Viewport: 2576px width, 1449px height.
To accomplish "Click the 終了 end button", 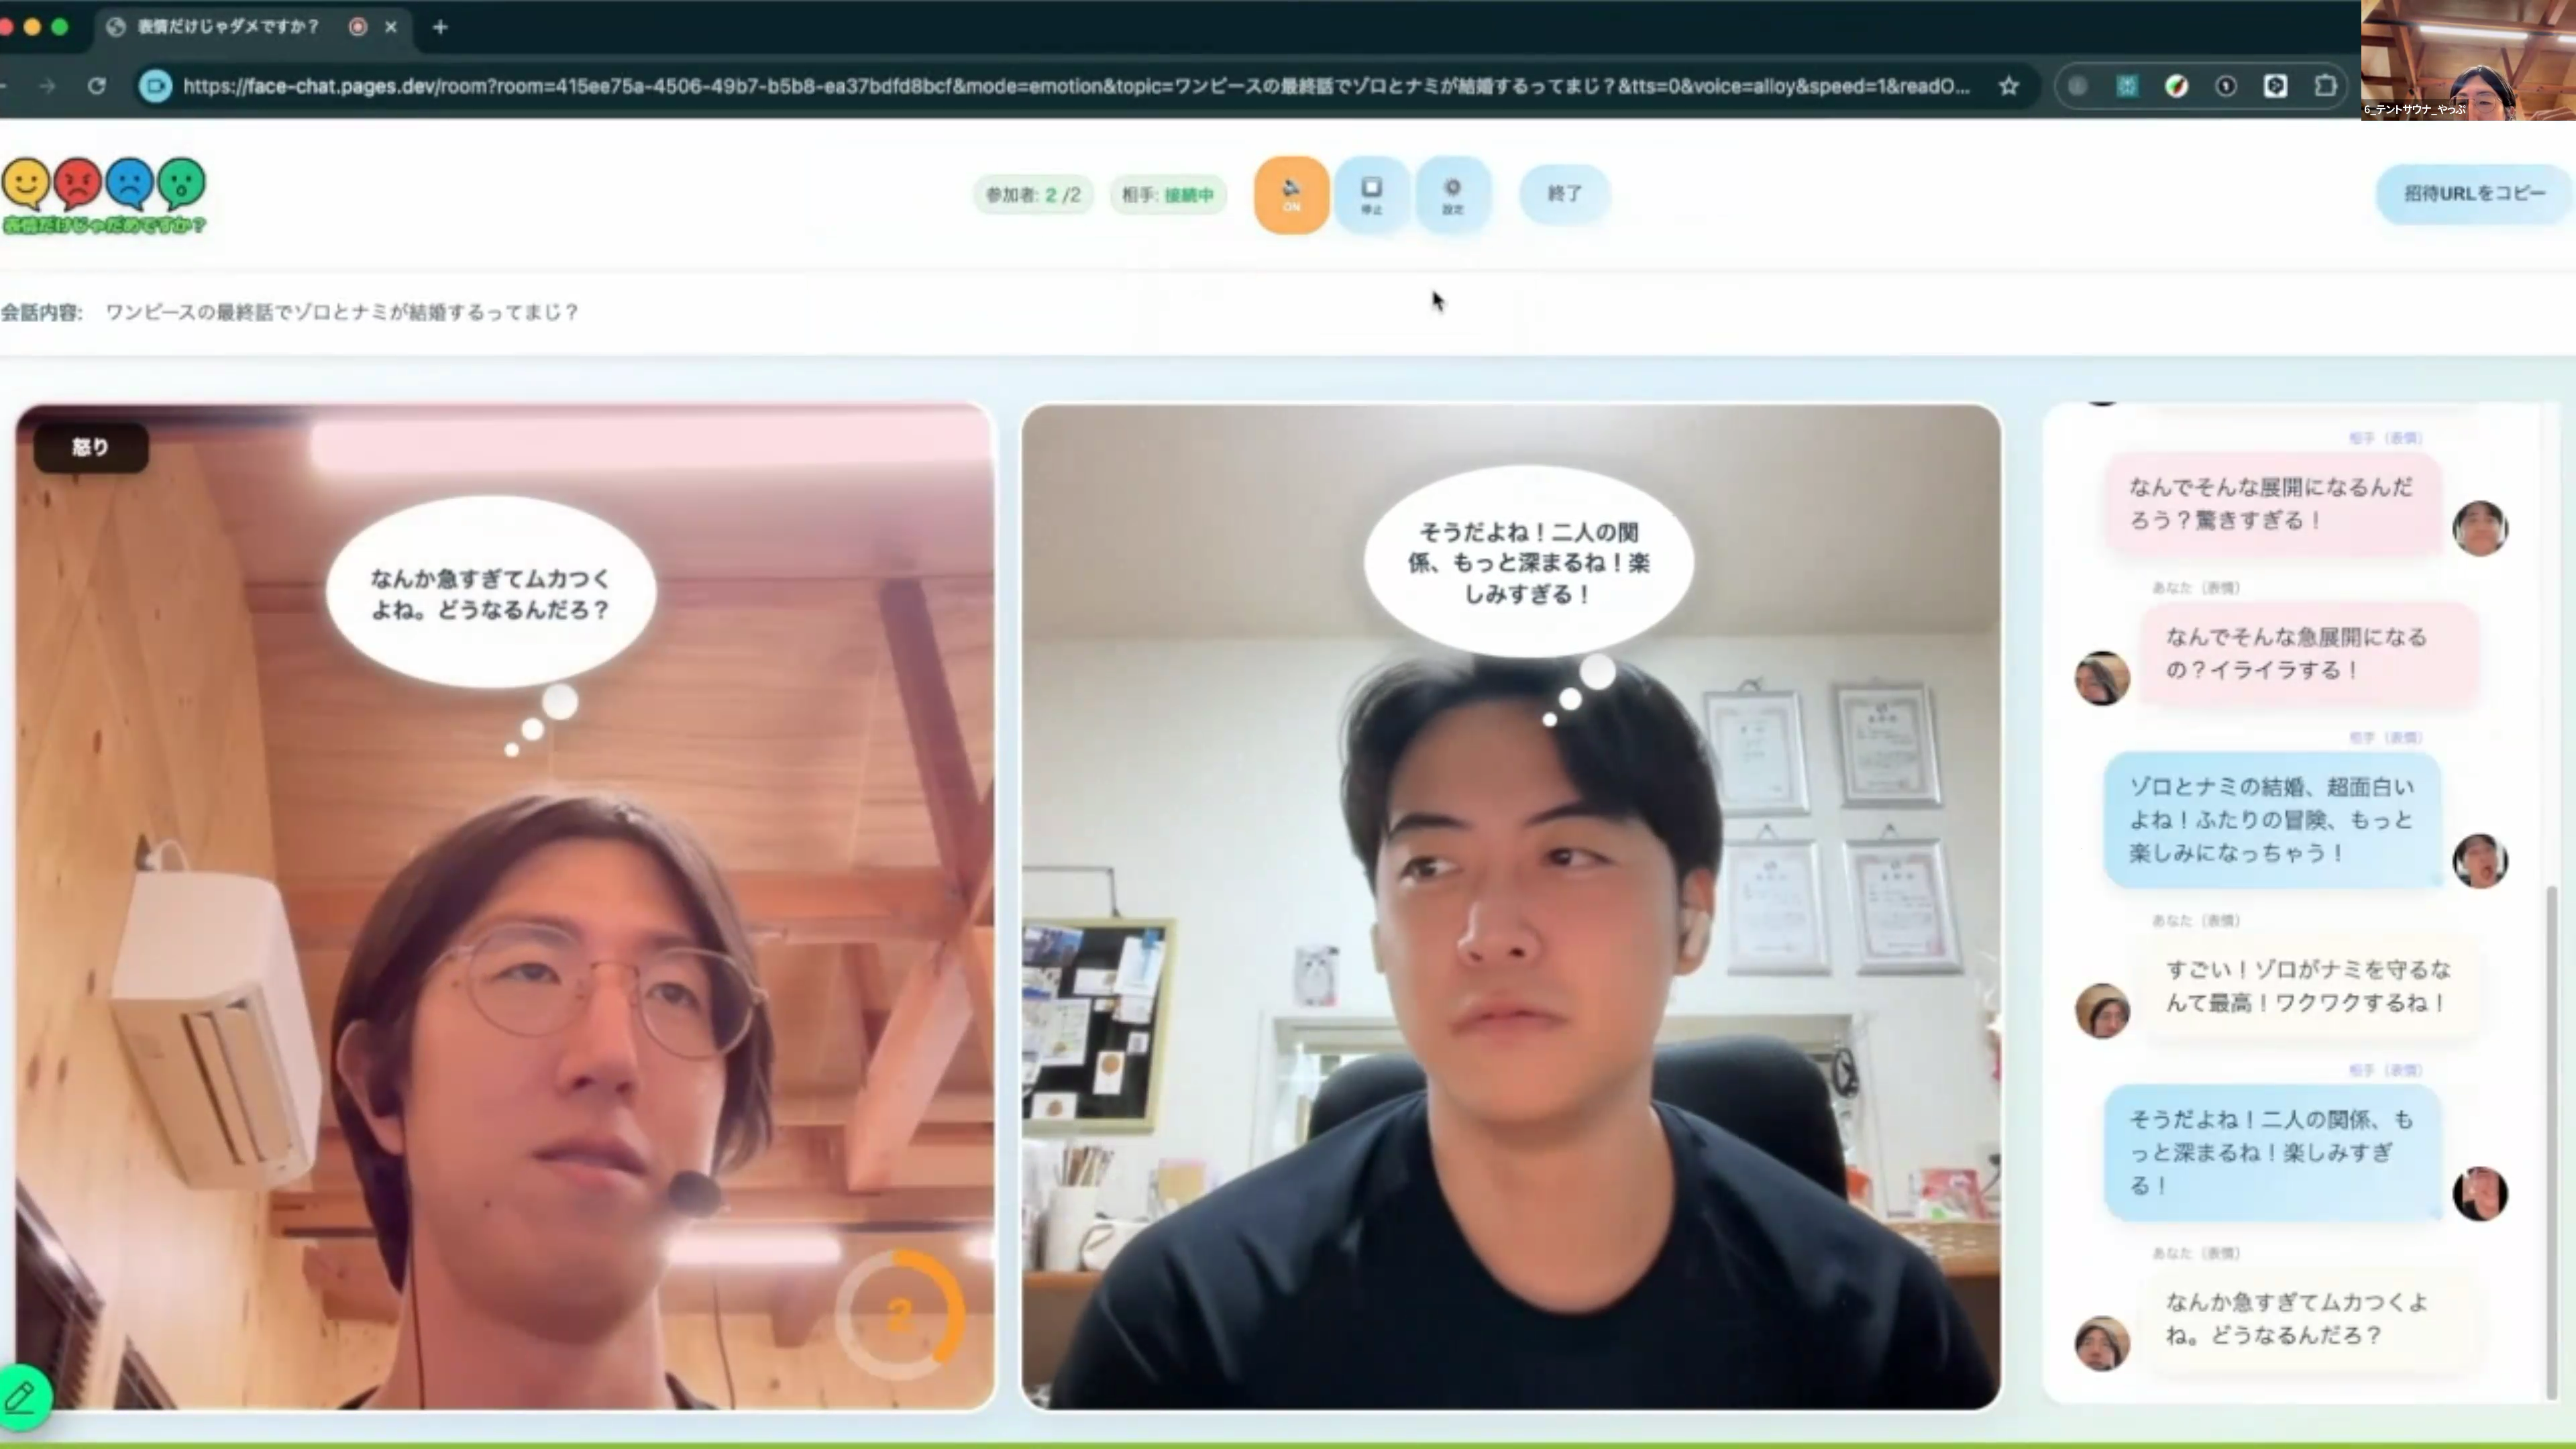I will (x=1564, y=193).
